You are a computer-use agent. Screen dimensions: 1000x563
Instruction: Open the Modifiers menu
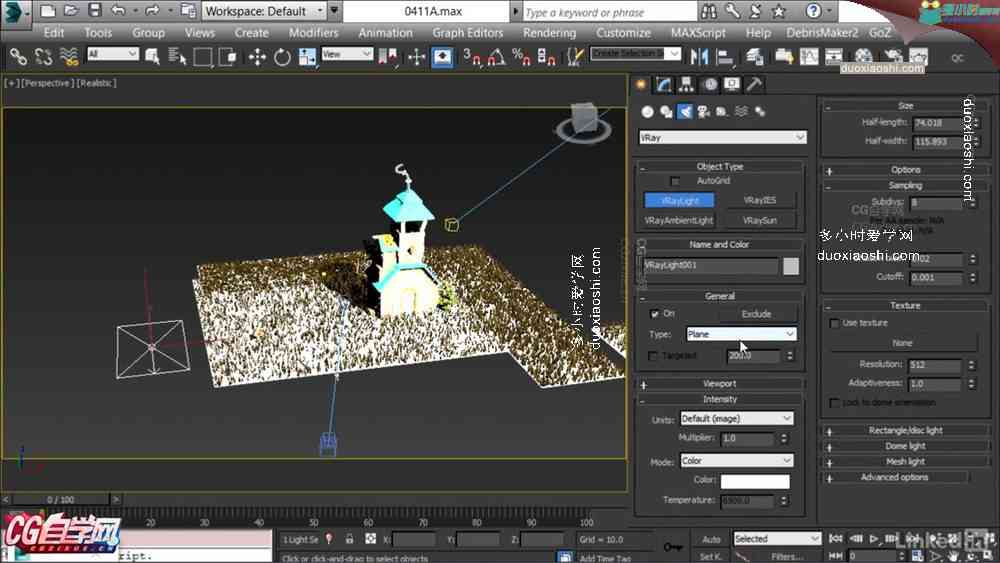(313, 33)
